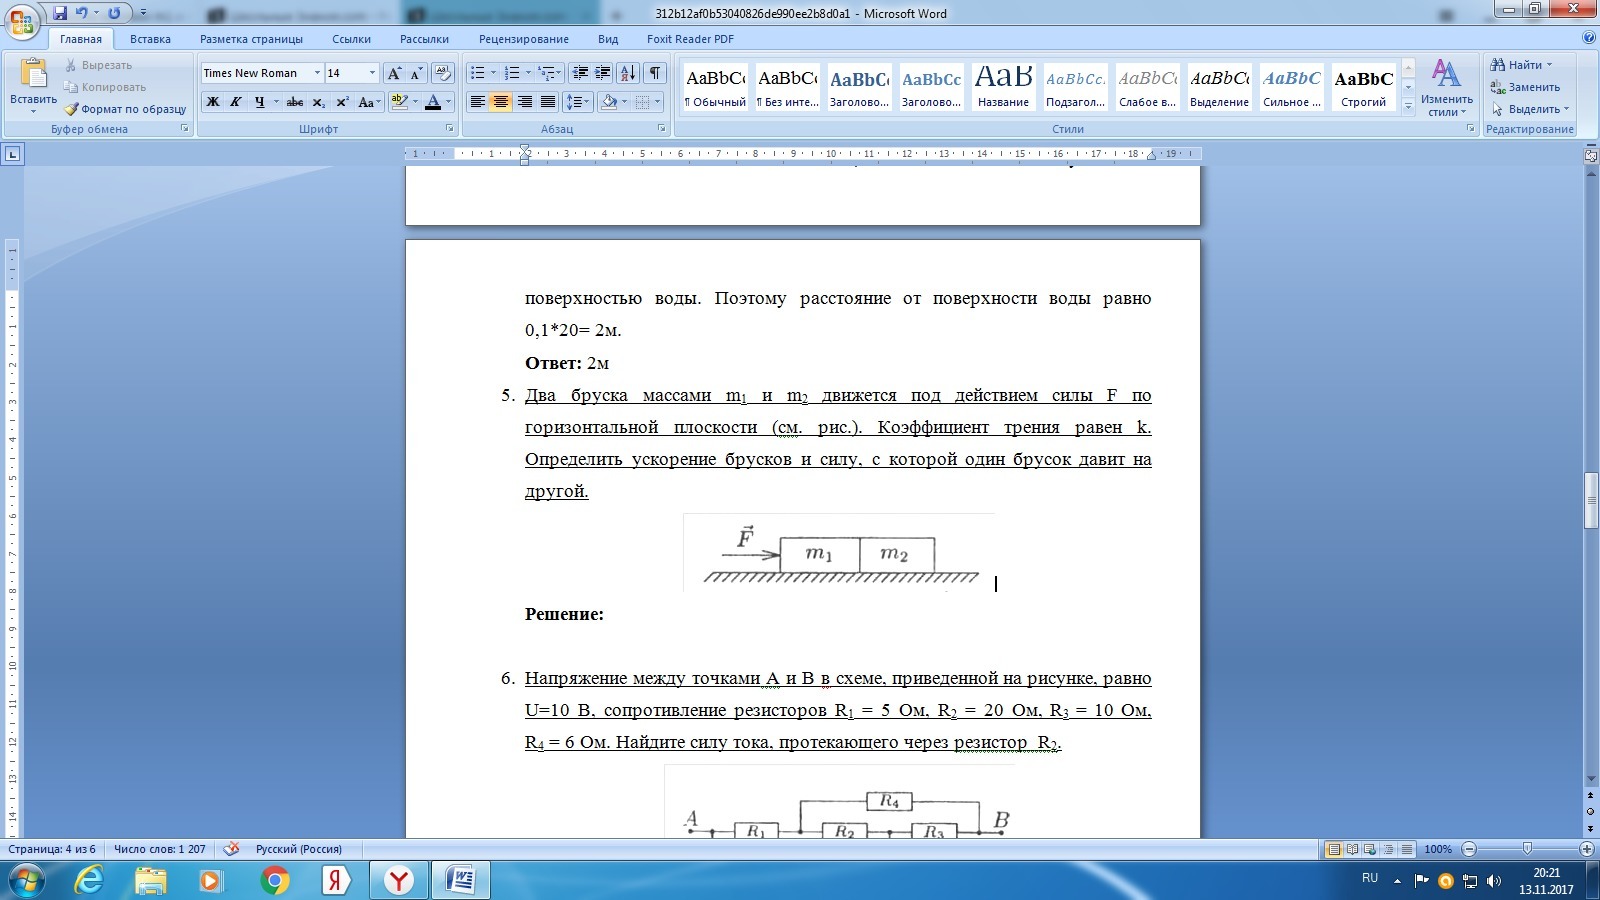This screenshot has width=1600, height=900.
Task: Click the Найти button
Action: tap(1521, 65)
